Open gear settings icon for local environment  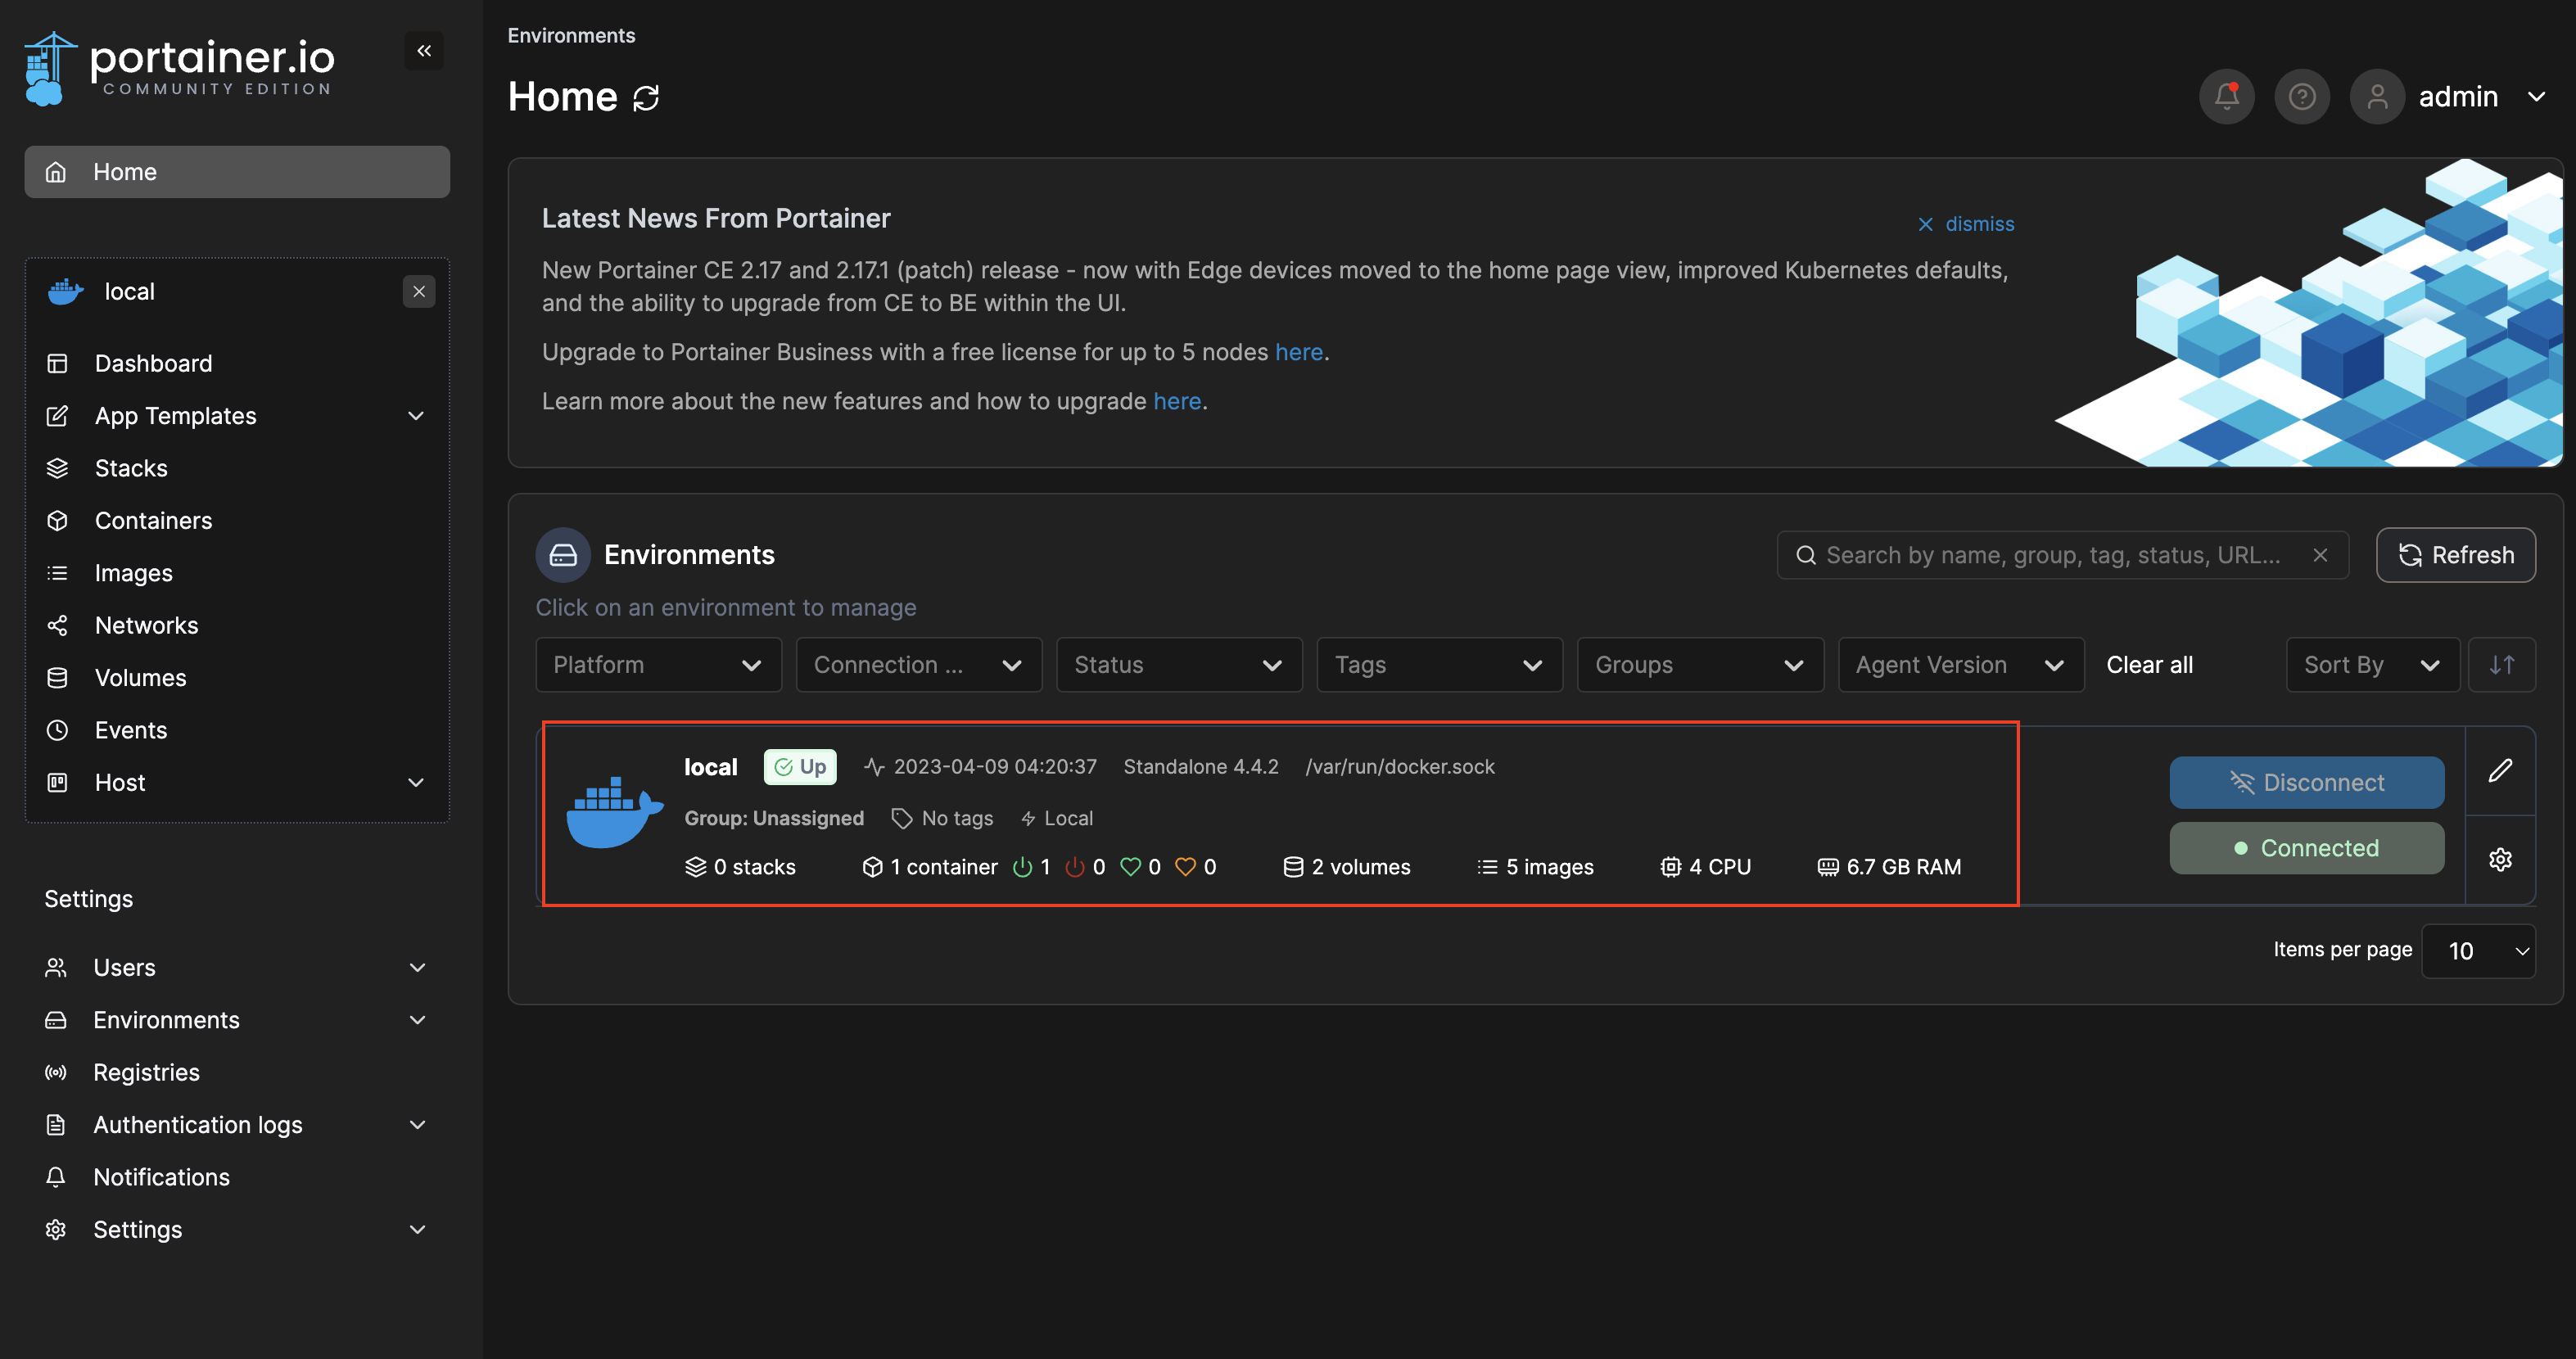pos(2500,859)
